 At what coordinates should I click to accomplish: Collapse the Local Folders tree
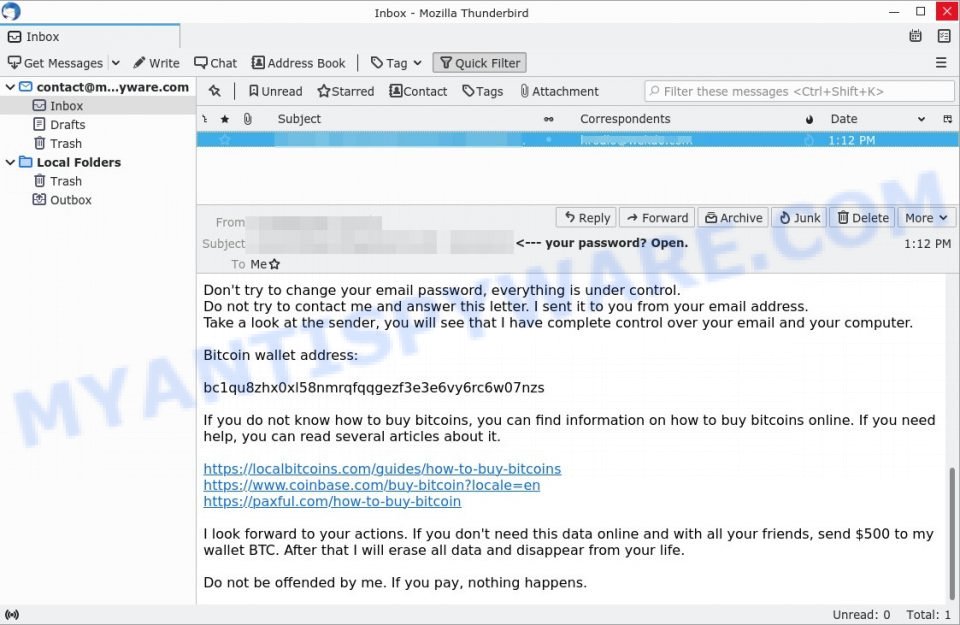tap(10, 162)
